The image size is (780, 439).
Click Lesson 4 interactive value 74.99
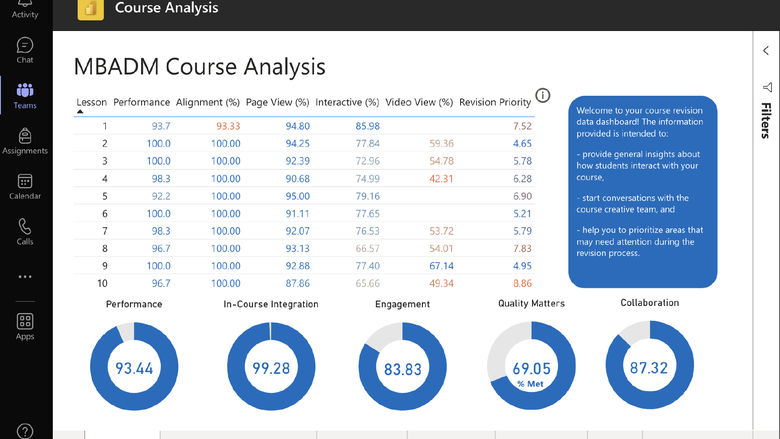[x=368, y=178]
